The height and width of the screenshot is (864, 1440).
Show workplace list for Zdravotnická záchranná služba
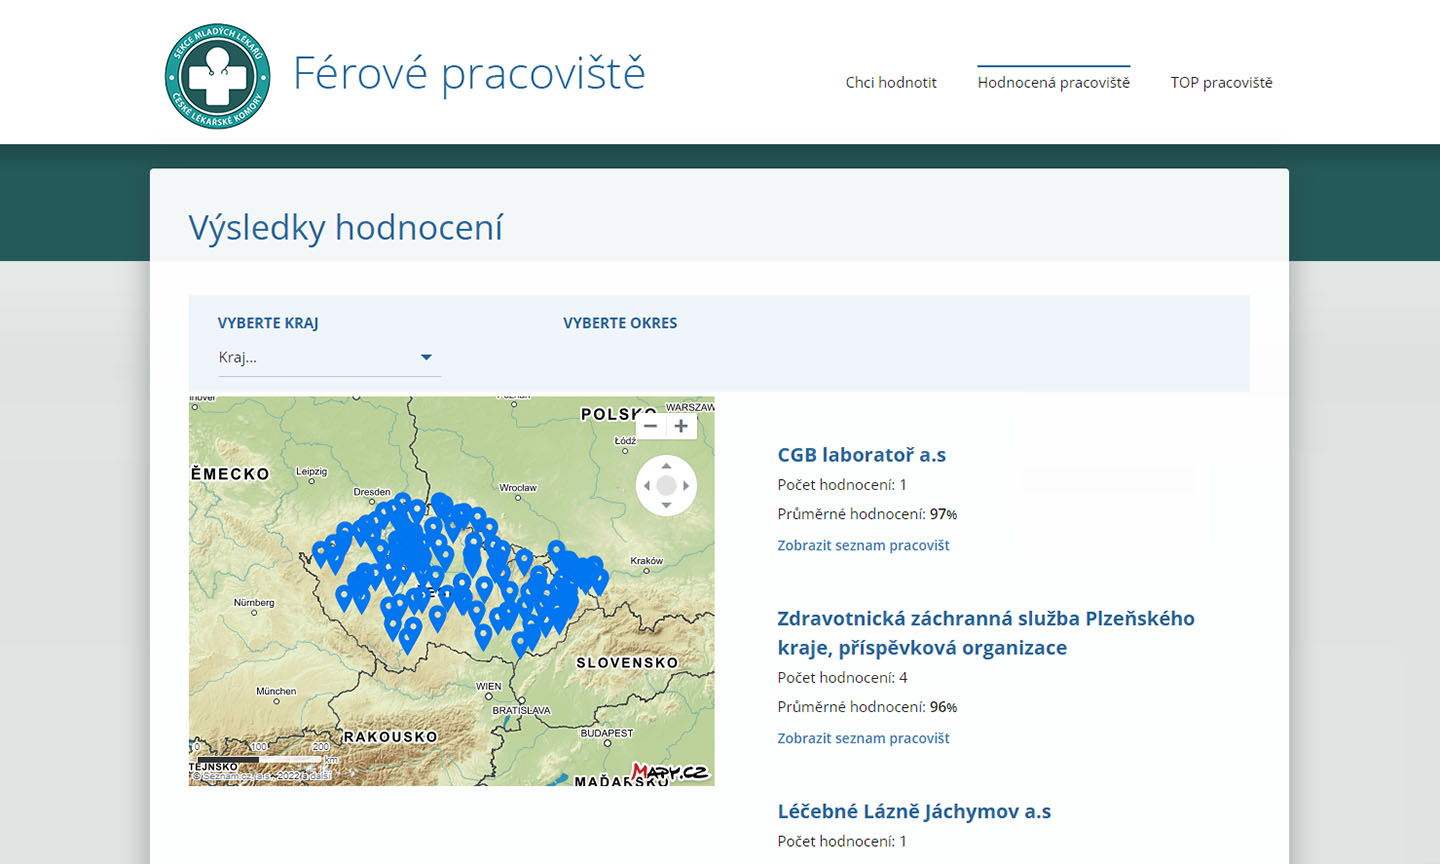863,738
